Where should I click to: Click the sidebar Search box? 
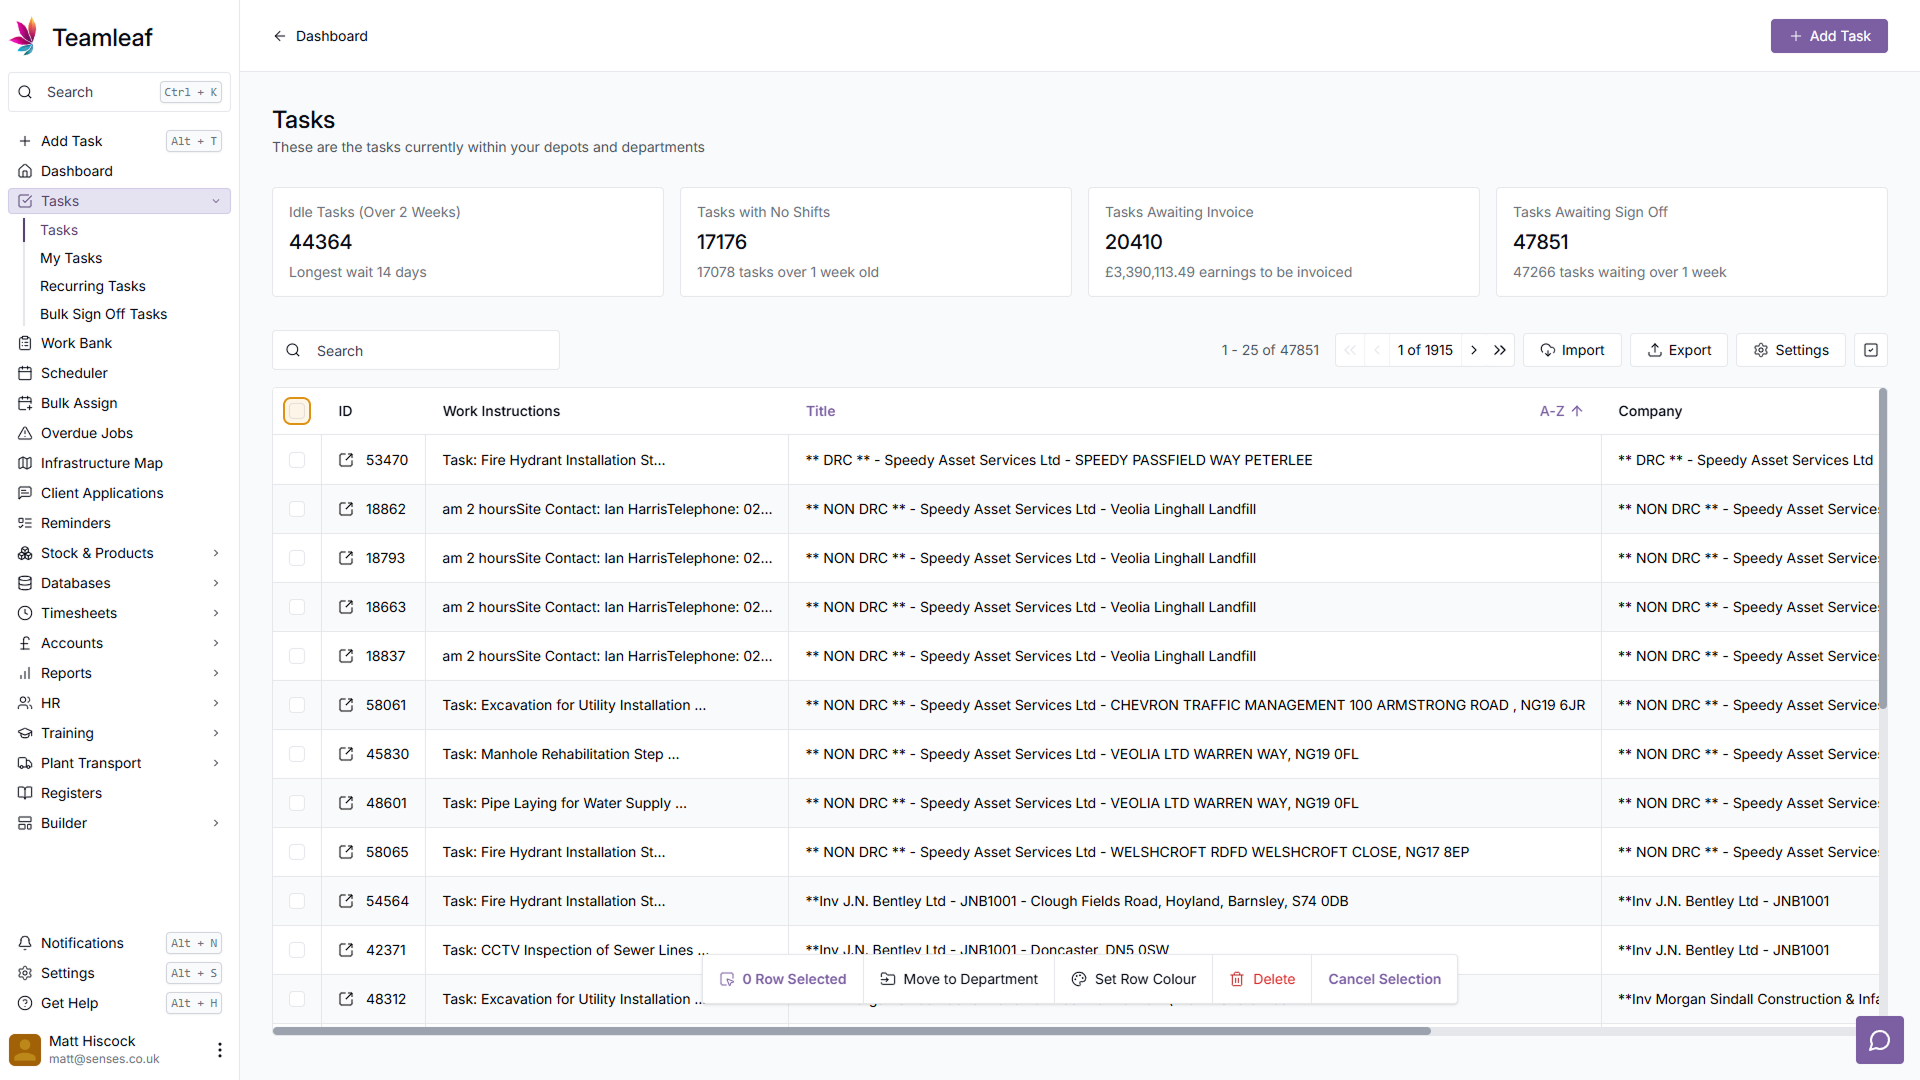point(119,92)
